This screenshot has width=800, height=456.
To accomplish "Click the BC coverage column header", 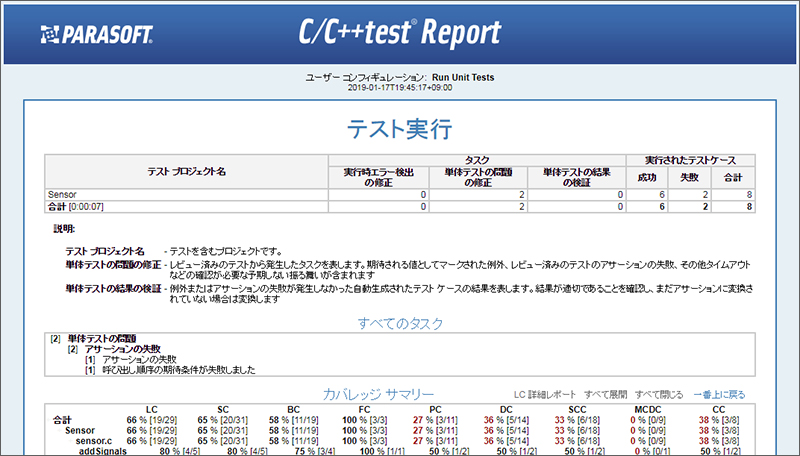I will coord(293,410).
